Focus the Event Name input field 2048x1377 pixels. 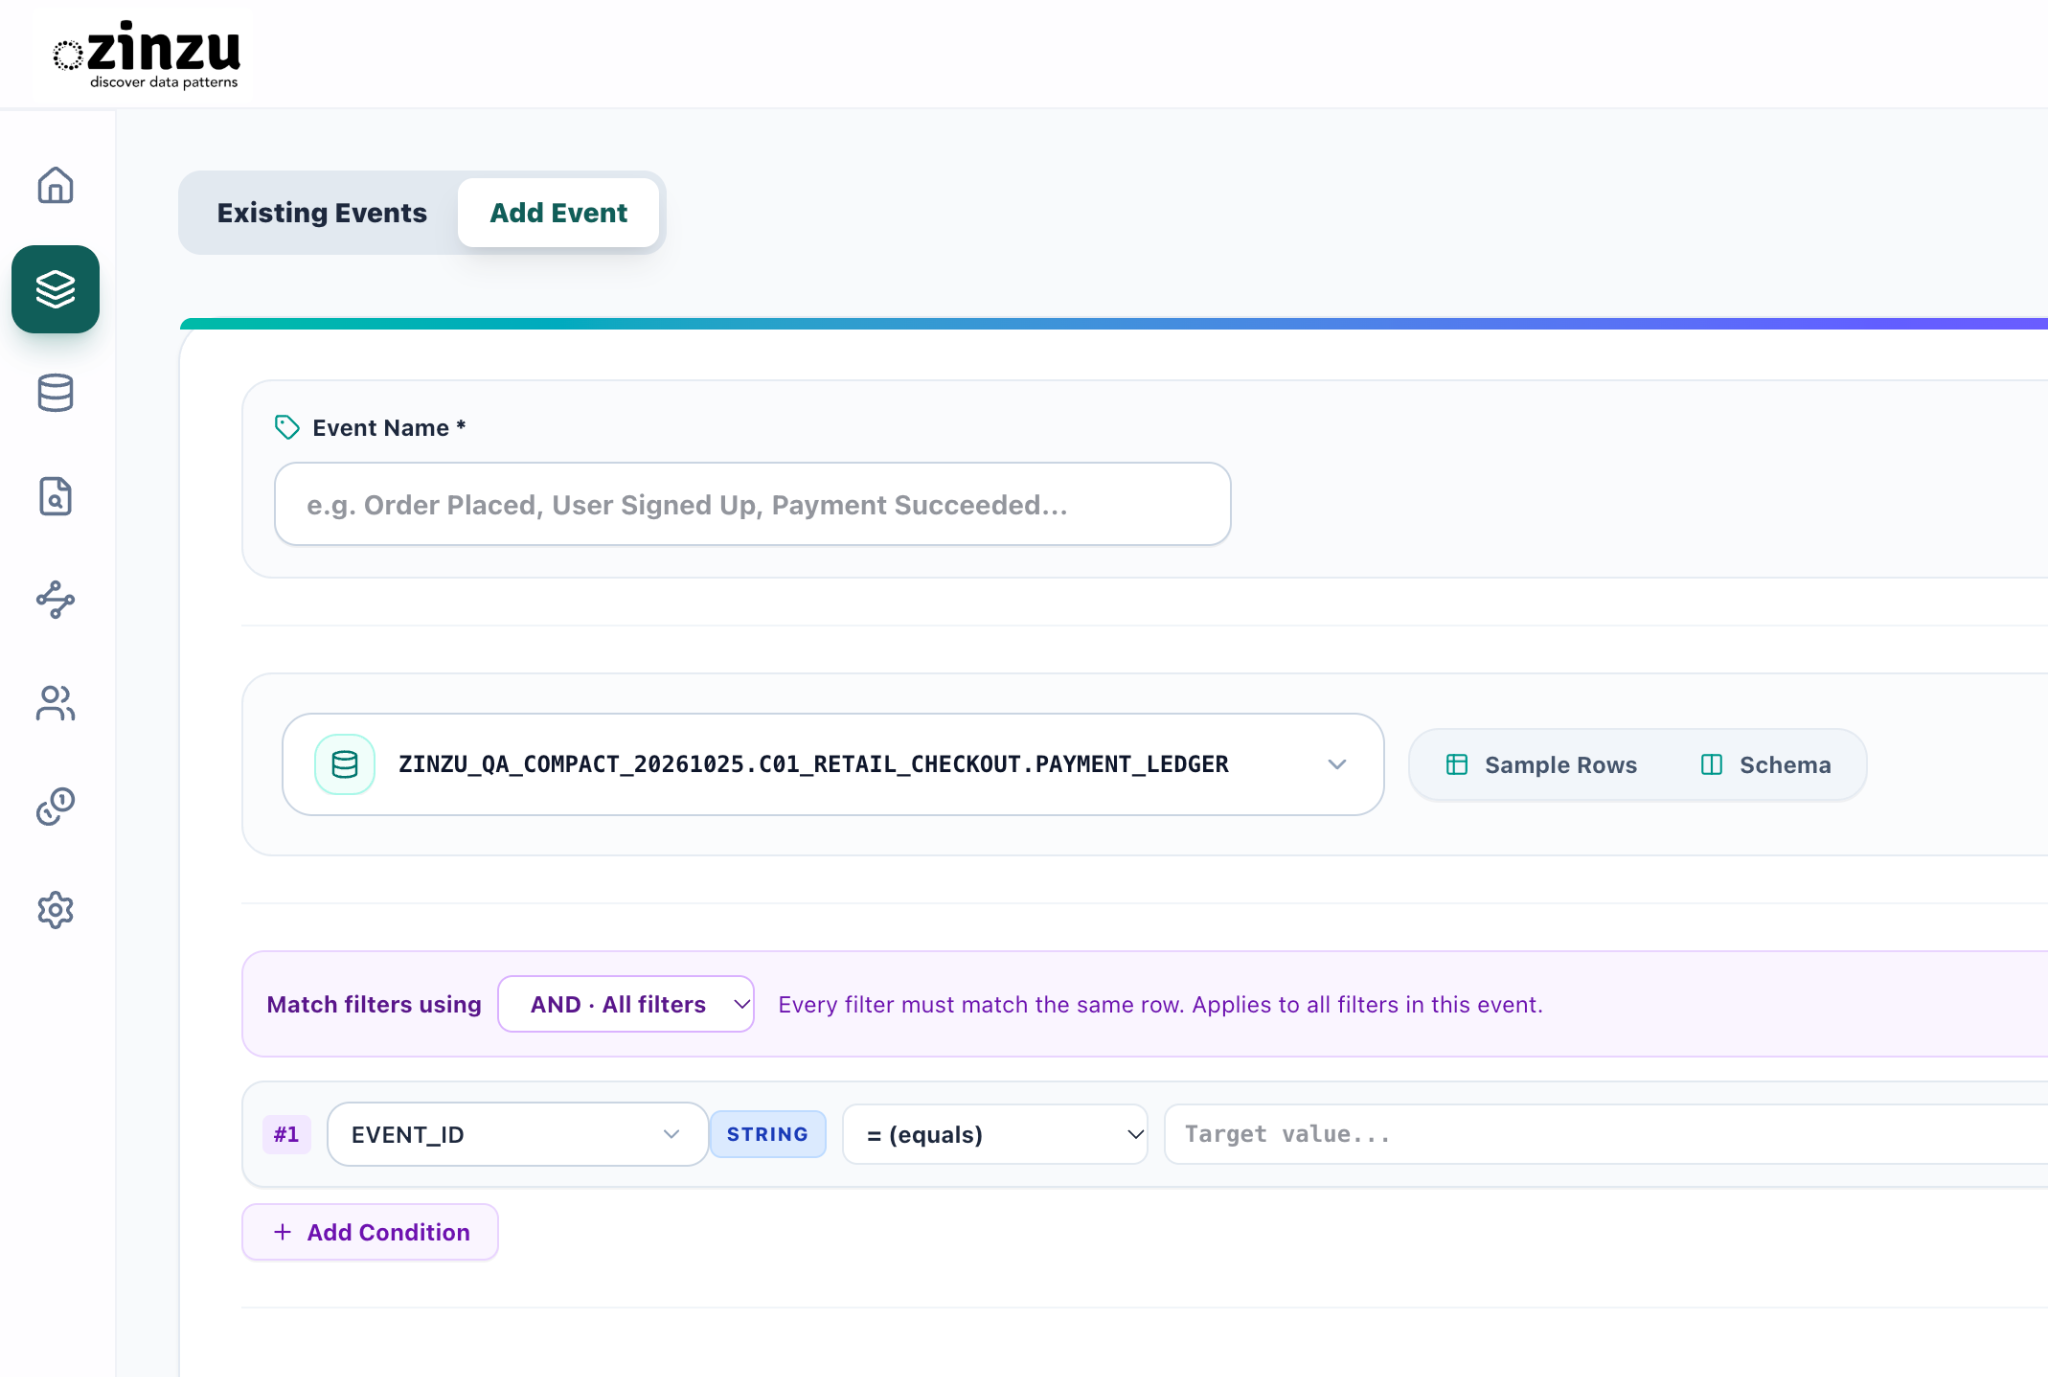pos(752,504)
